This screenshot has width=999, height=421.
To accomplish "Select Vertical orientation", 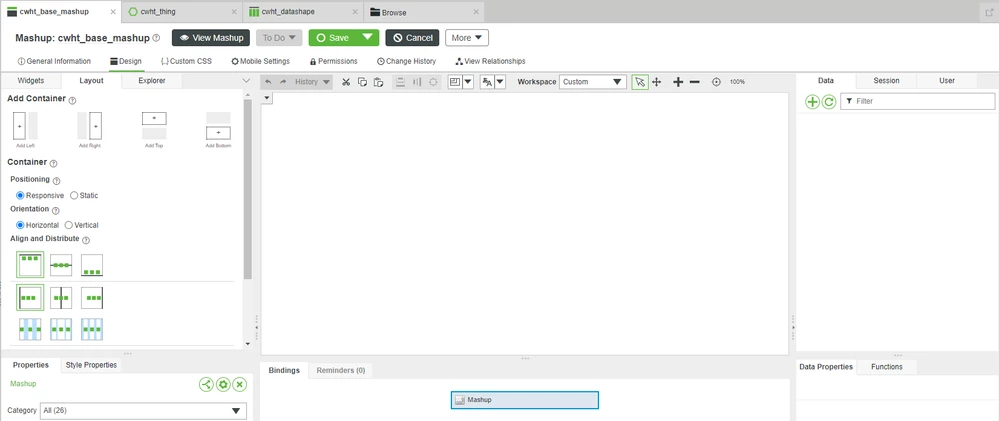I will (x=69, y=225).
